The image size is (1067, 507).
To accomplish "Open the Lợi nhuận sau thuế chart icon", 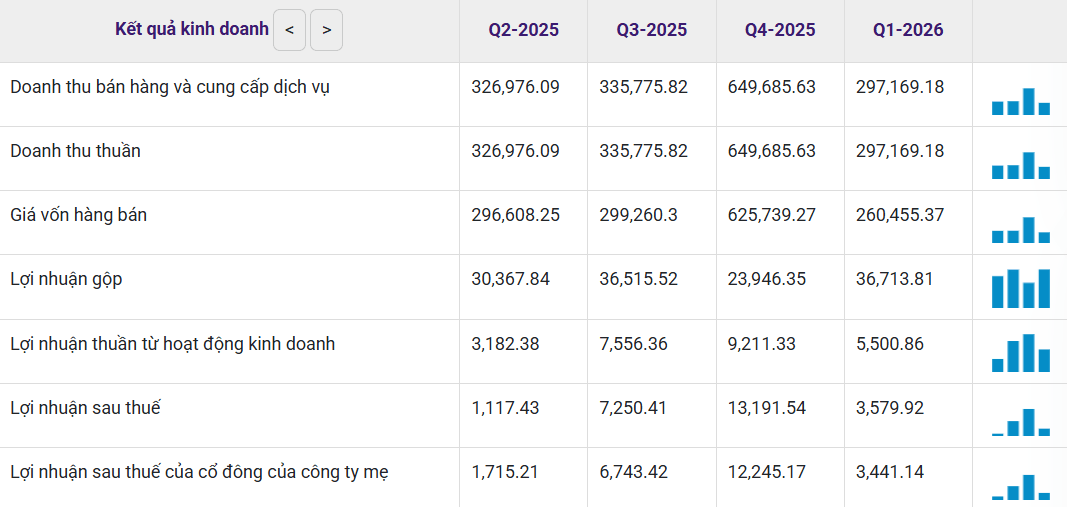I will (1021, 422).
